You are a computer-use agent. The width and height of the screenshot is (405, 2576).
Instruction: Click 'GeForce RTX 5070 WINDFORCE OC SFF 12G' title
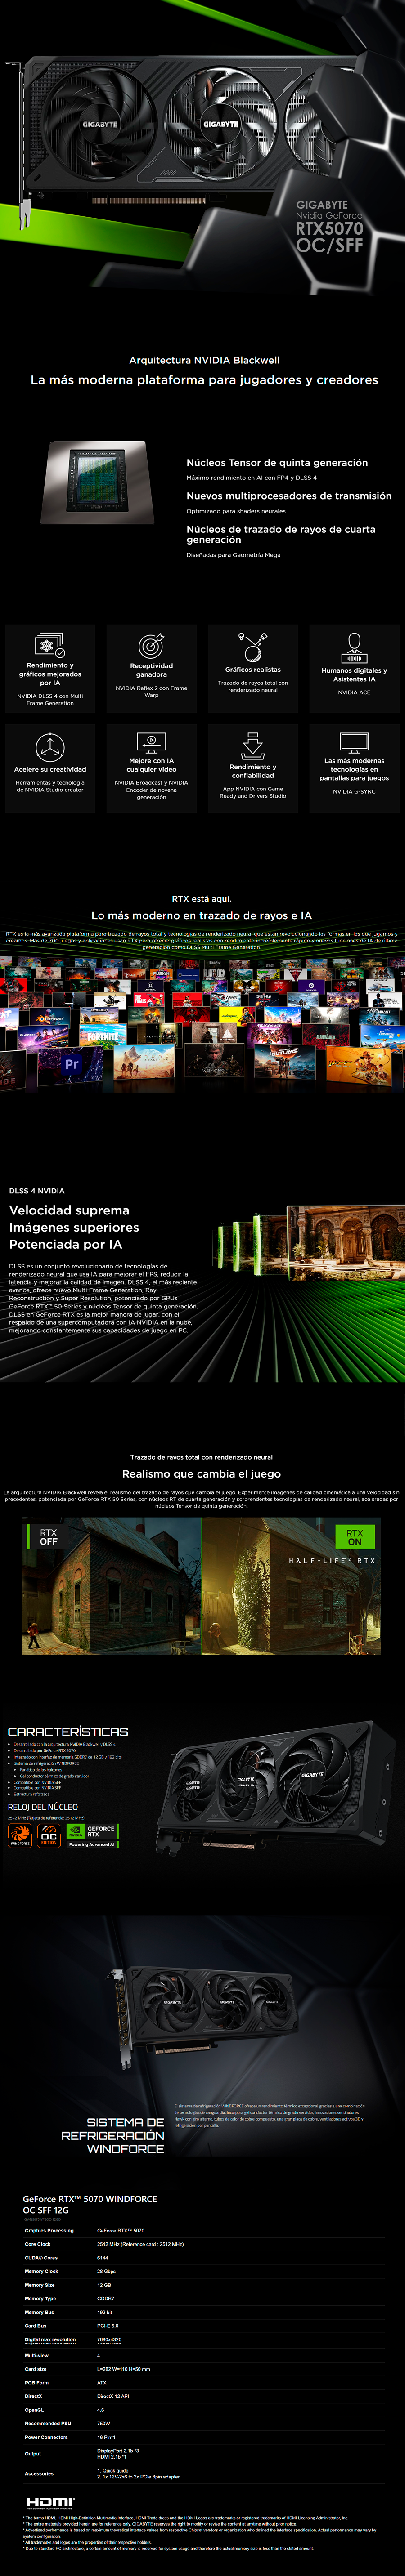pyautogui.click(x=90, y=2204)
